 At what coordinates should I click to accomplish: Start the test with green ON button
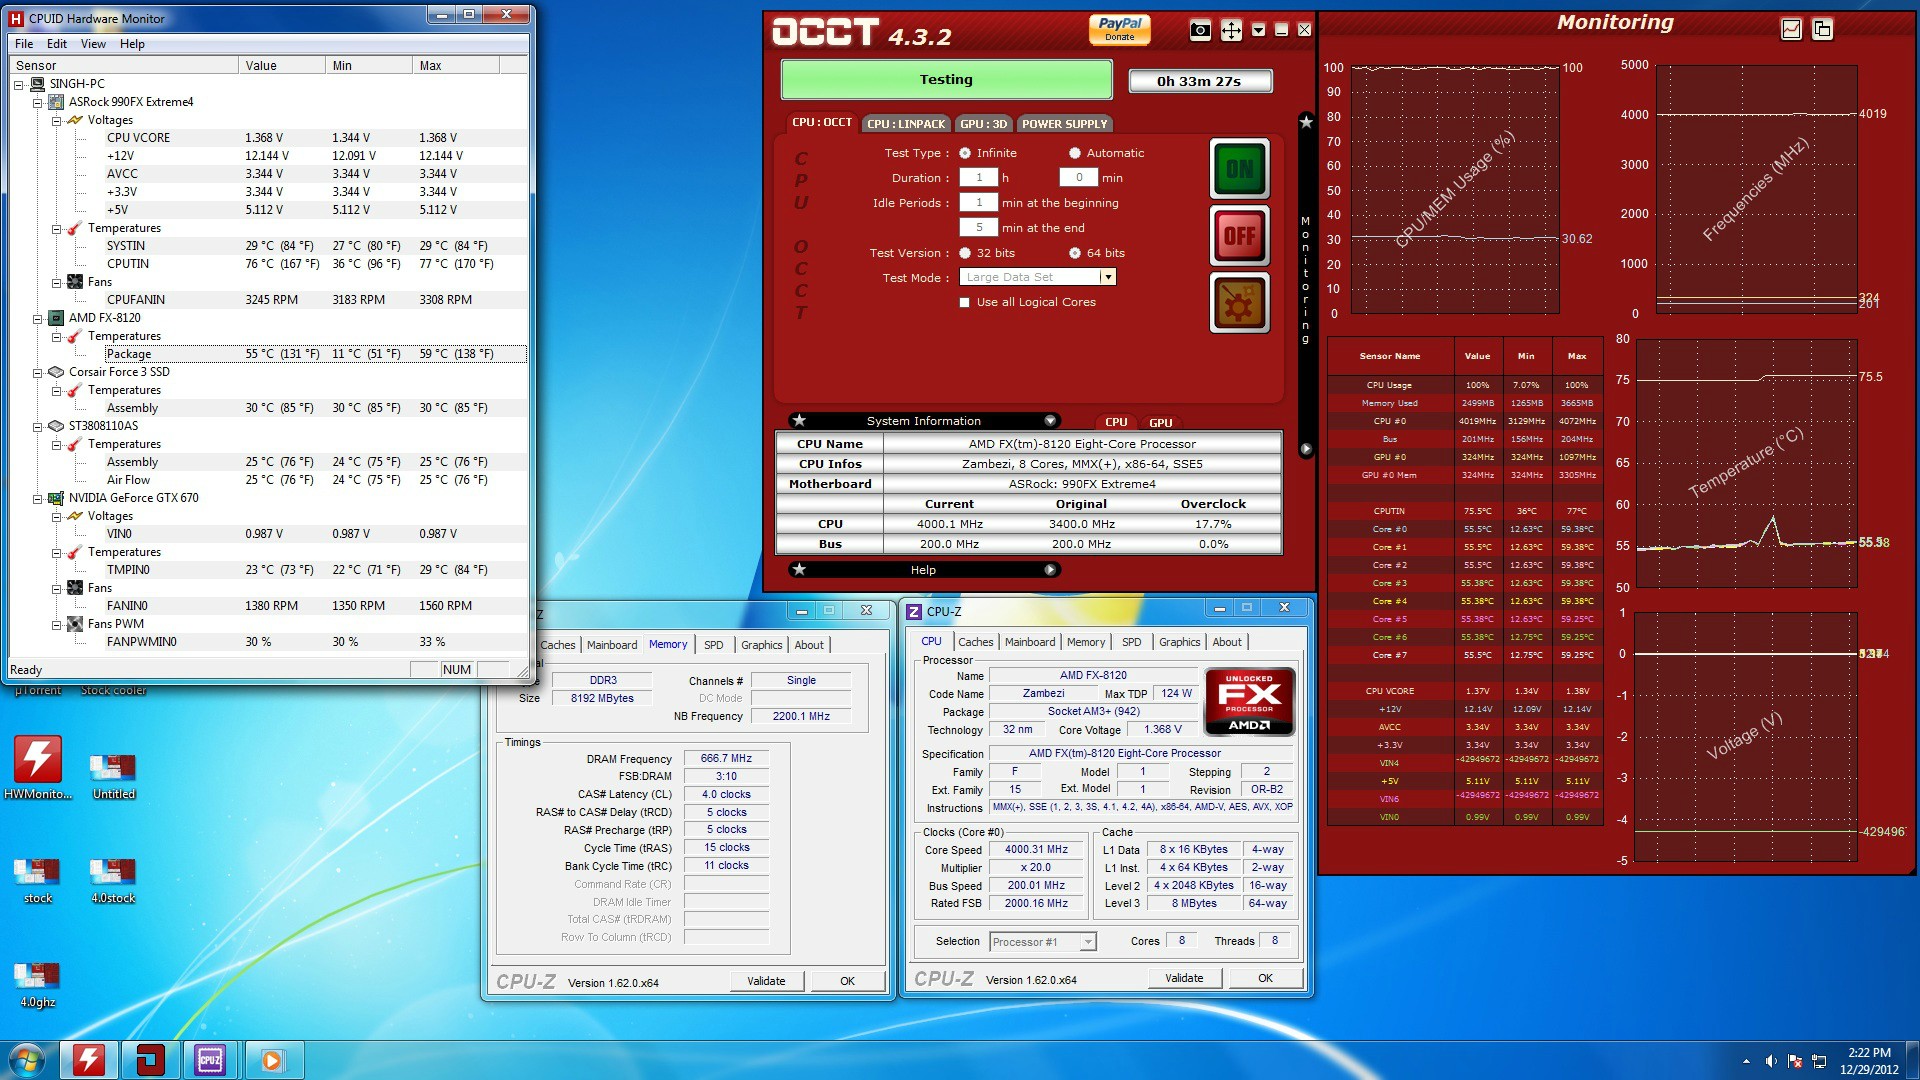(x=1239, y=169)
